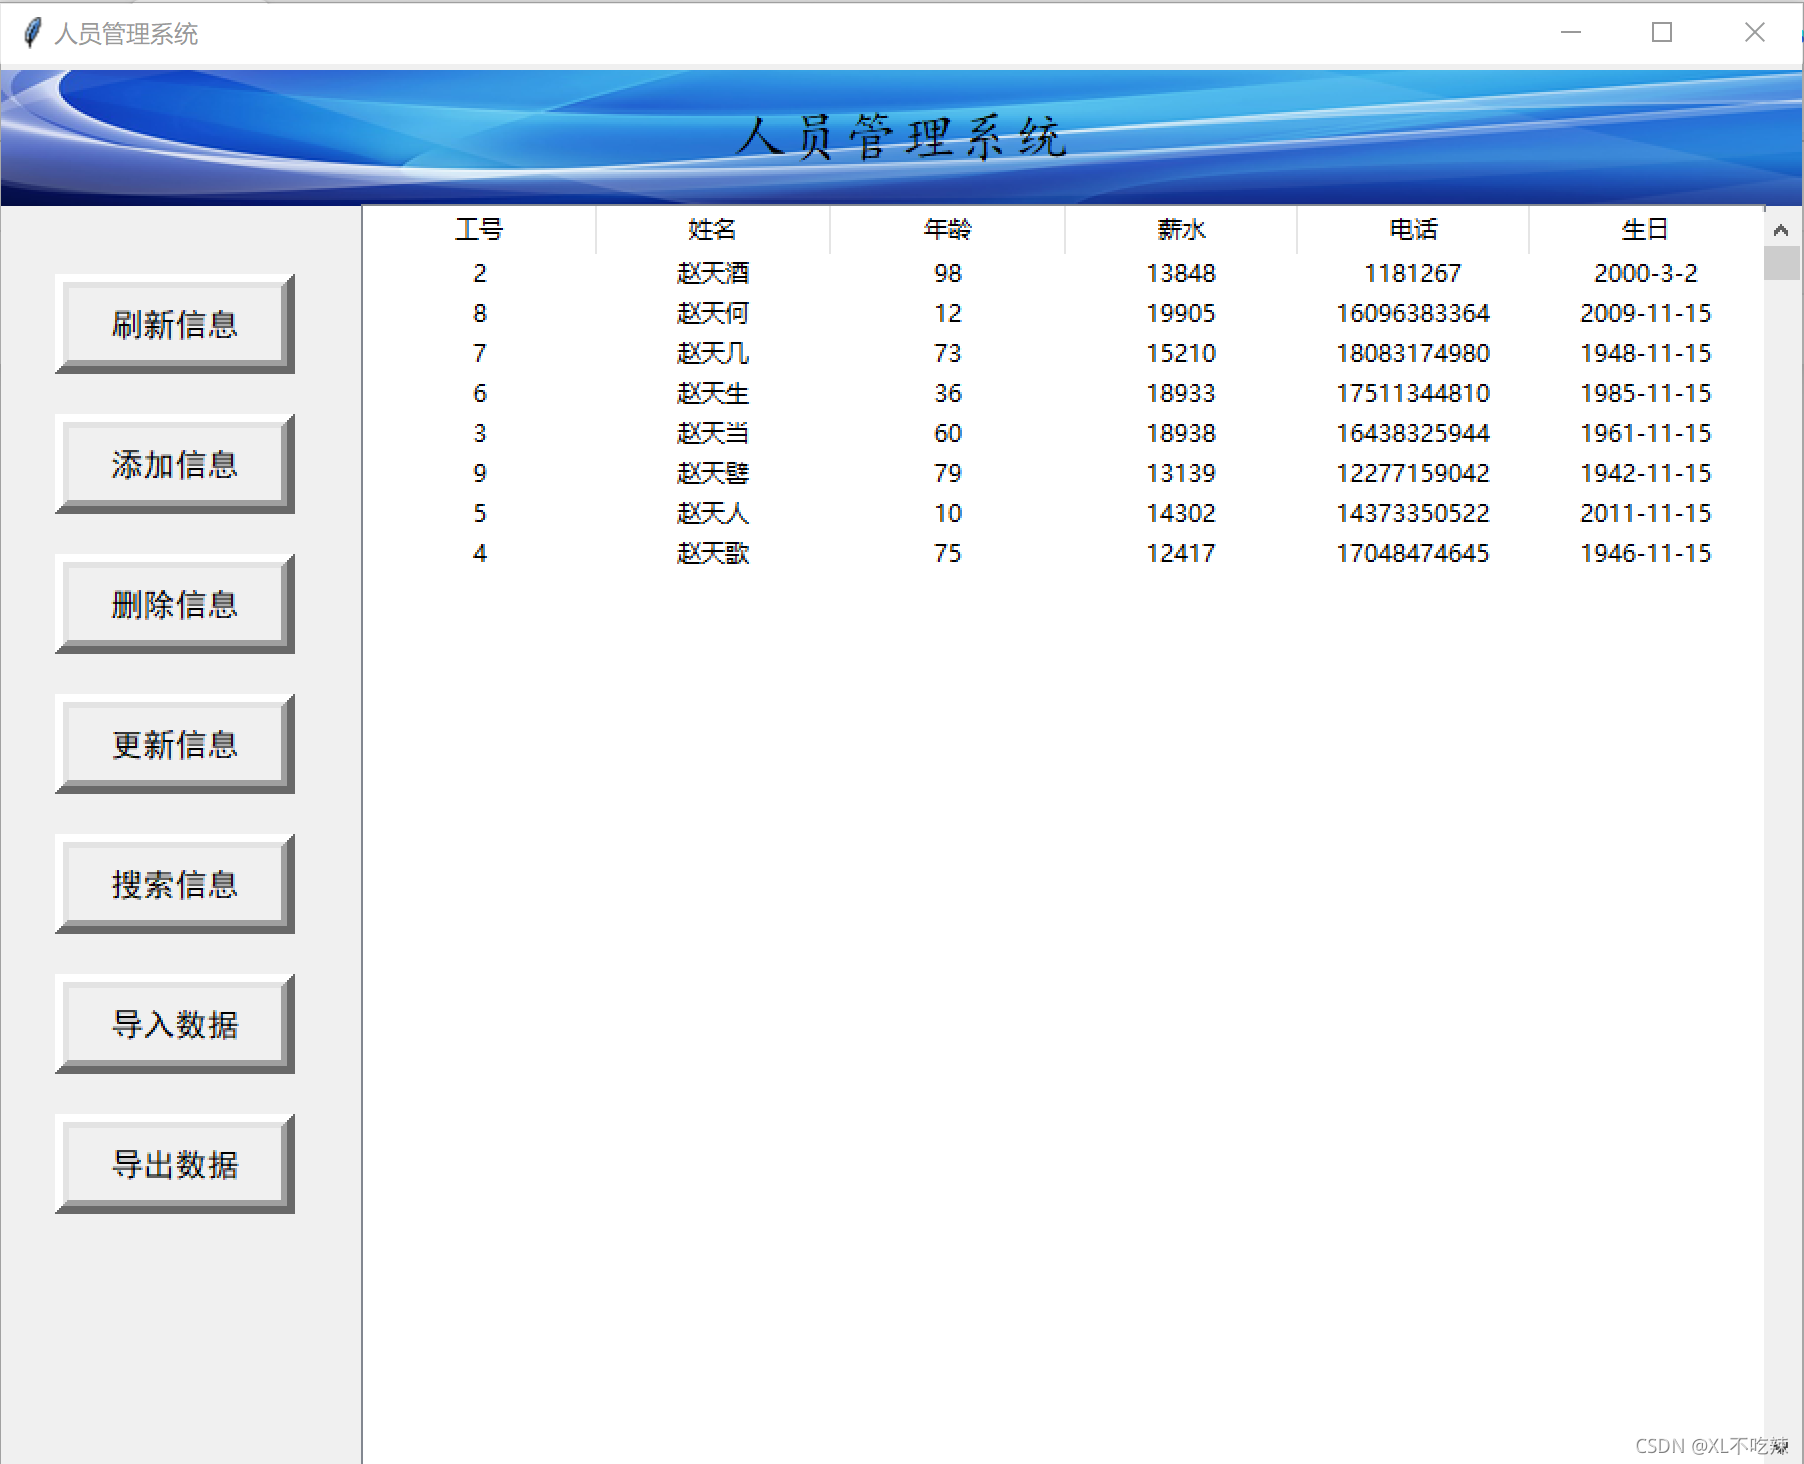
Task: Click birthday 2000-3-2
Action: [1646, 273]
